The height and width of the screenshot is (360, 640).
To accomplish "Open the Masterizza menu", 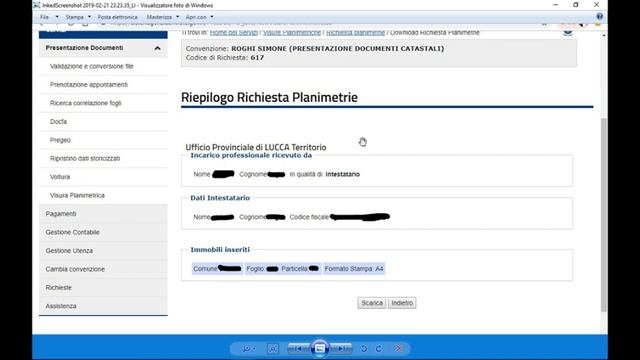I will [x=159, y=17].
